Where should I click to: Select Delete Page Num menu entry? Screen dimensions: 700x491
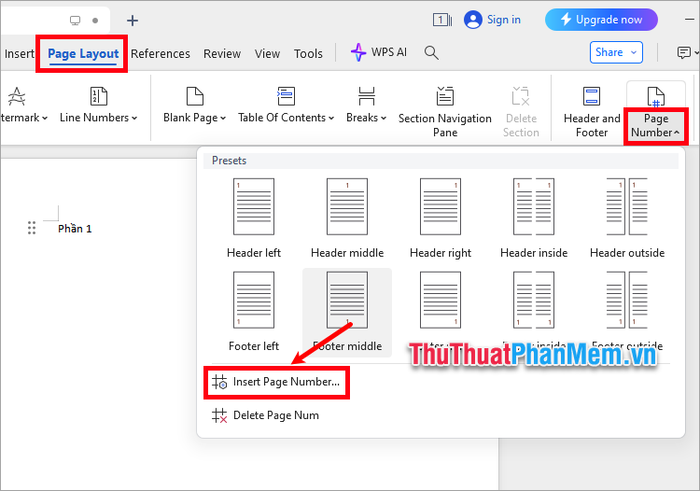click(x=266, y=416)
